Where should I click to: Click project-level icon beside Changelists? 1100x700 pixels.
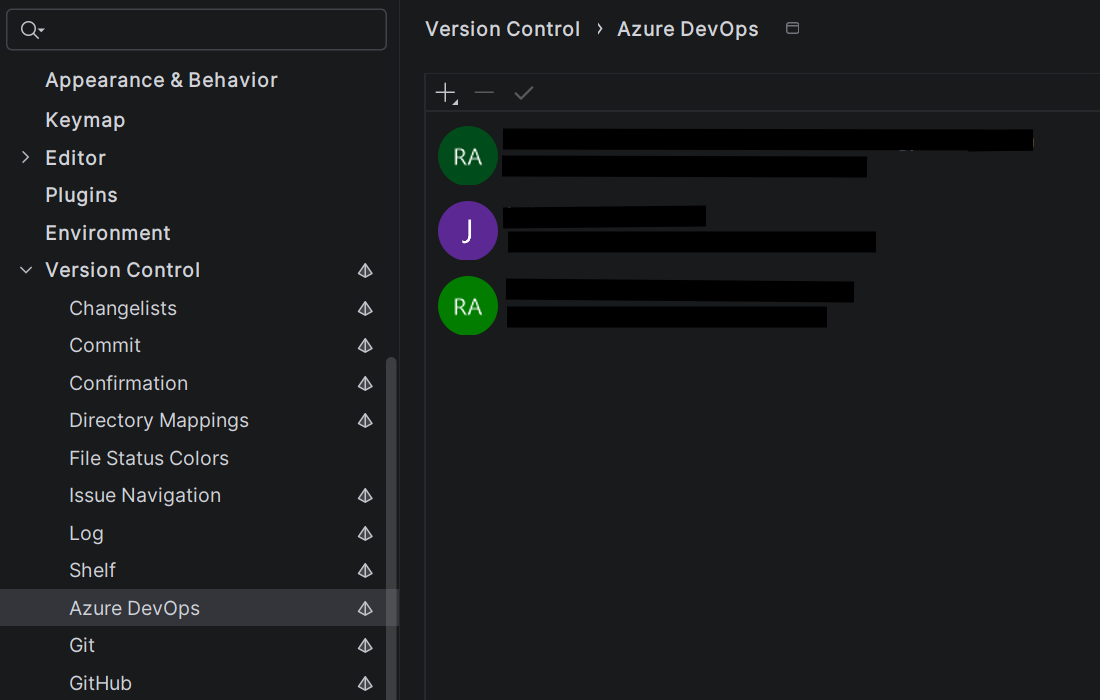[365, 309]
